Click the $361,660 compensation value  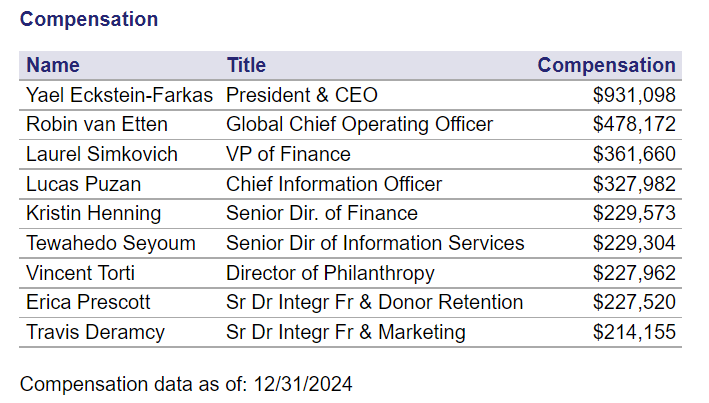pos(634,155)
